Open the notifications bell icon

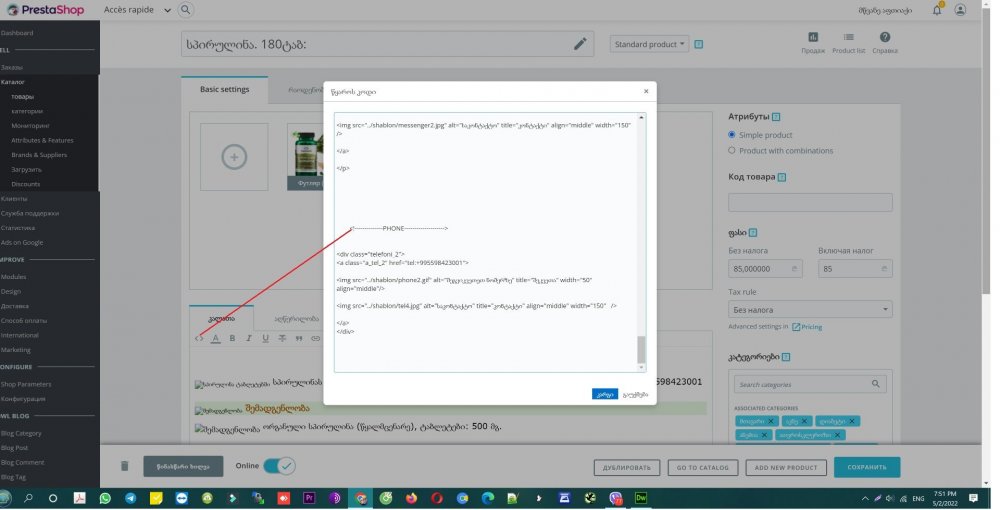(x=937, y=10)
